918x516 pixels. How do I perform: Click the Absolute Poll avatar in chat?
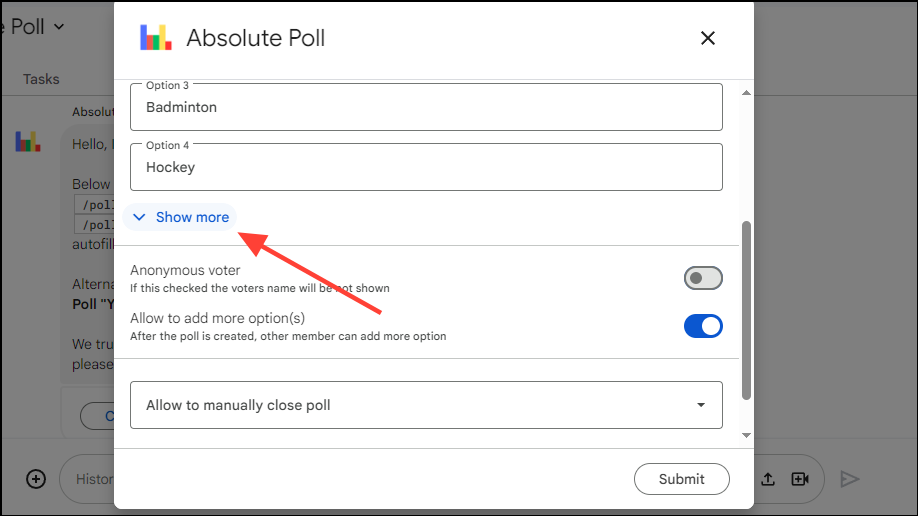click(27, 141)
